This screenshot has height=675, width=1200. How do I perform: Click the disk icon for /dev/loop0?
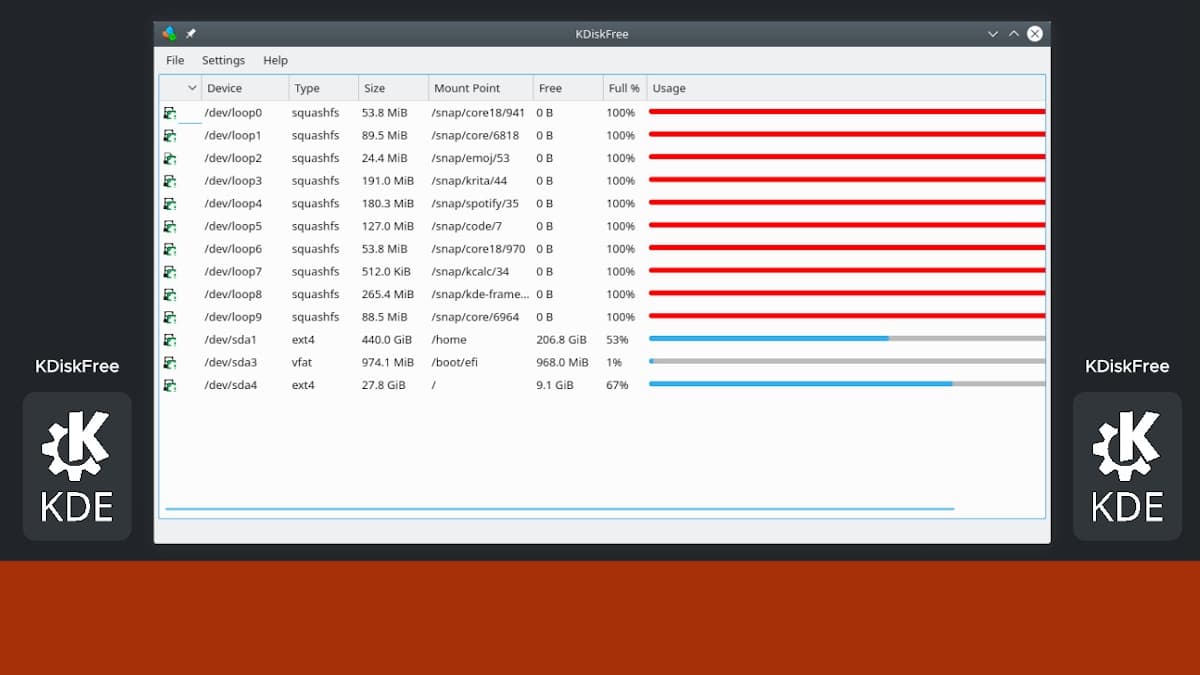[170, 113]
